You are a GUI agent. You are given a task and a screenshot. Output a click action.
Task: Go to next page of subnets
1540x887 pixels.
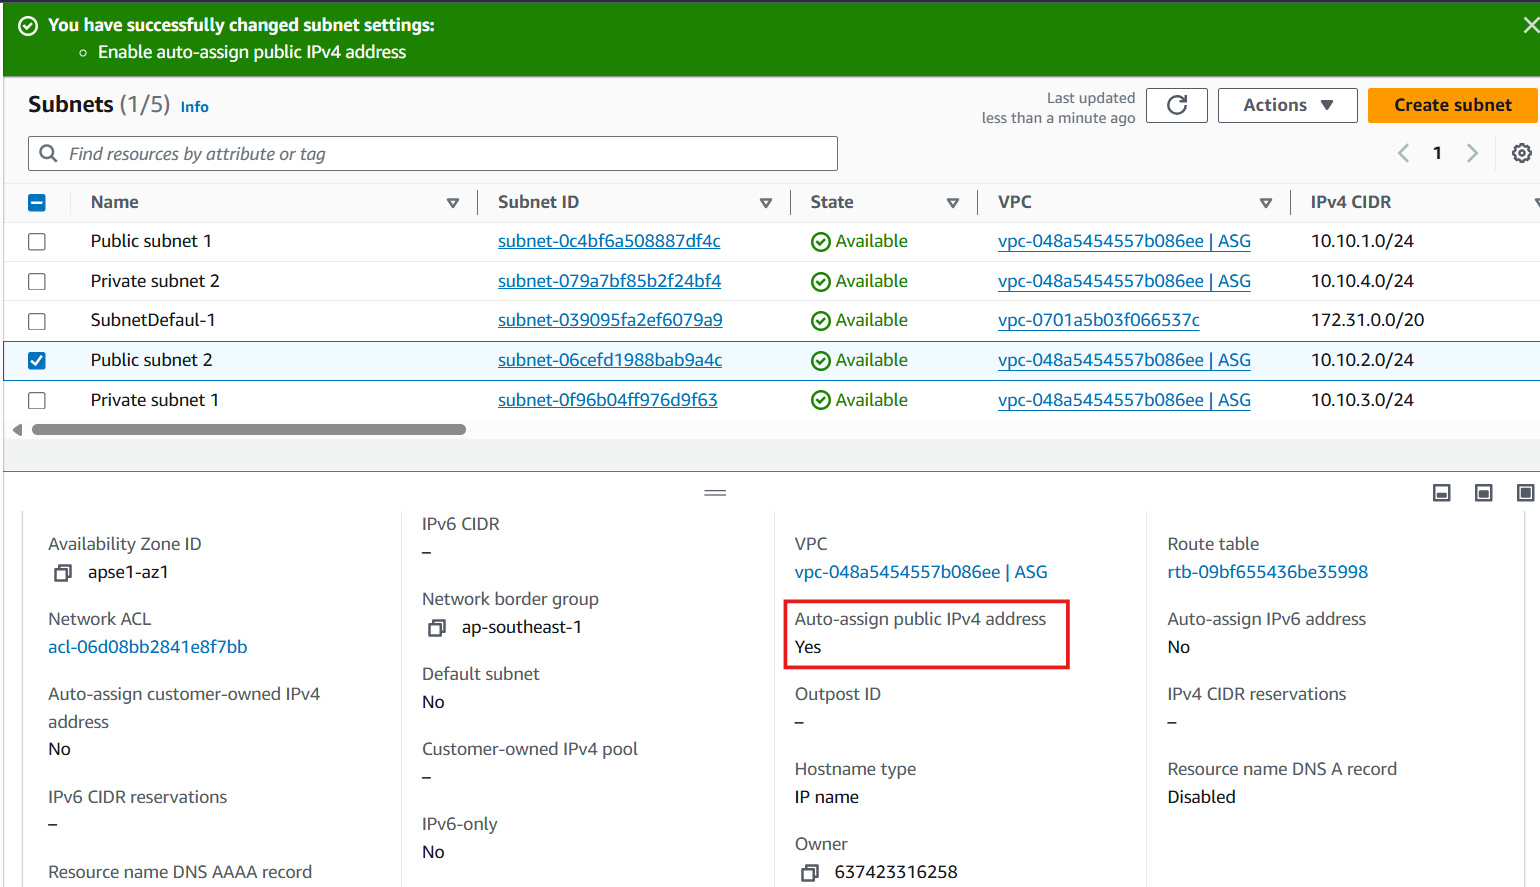point(1472,153)
